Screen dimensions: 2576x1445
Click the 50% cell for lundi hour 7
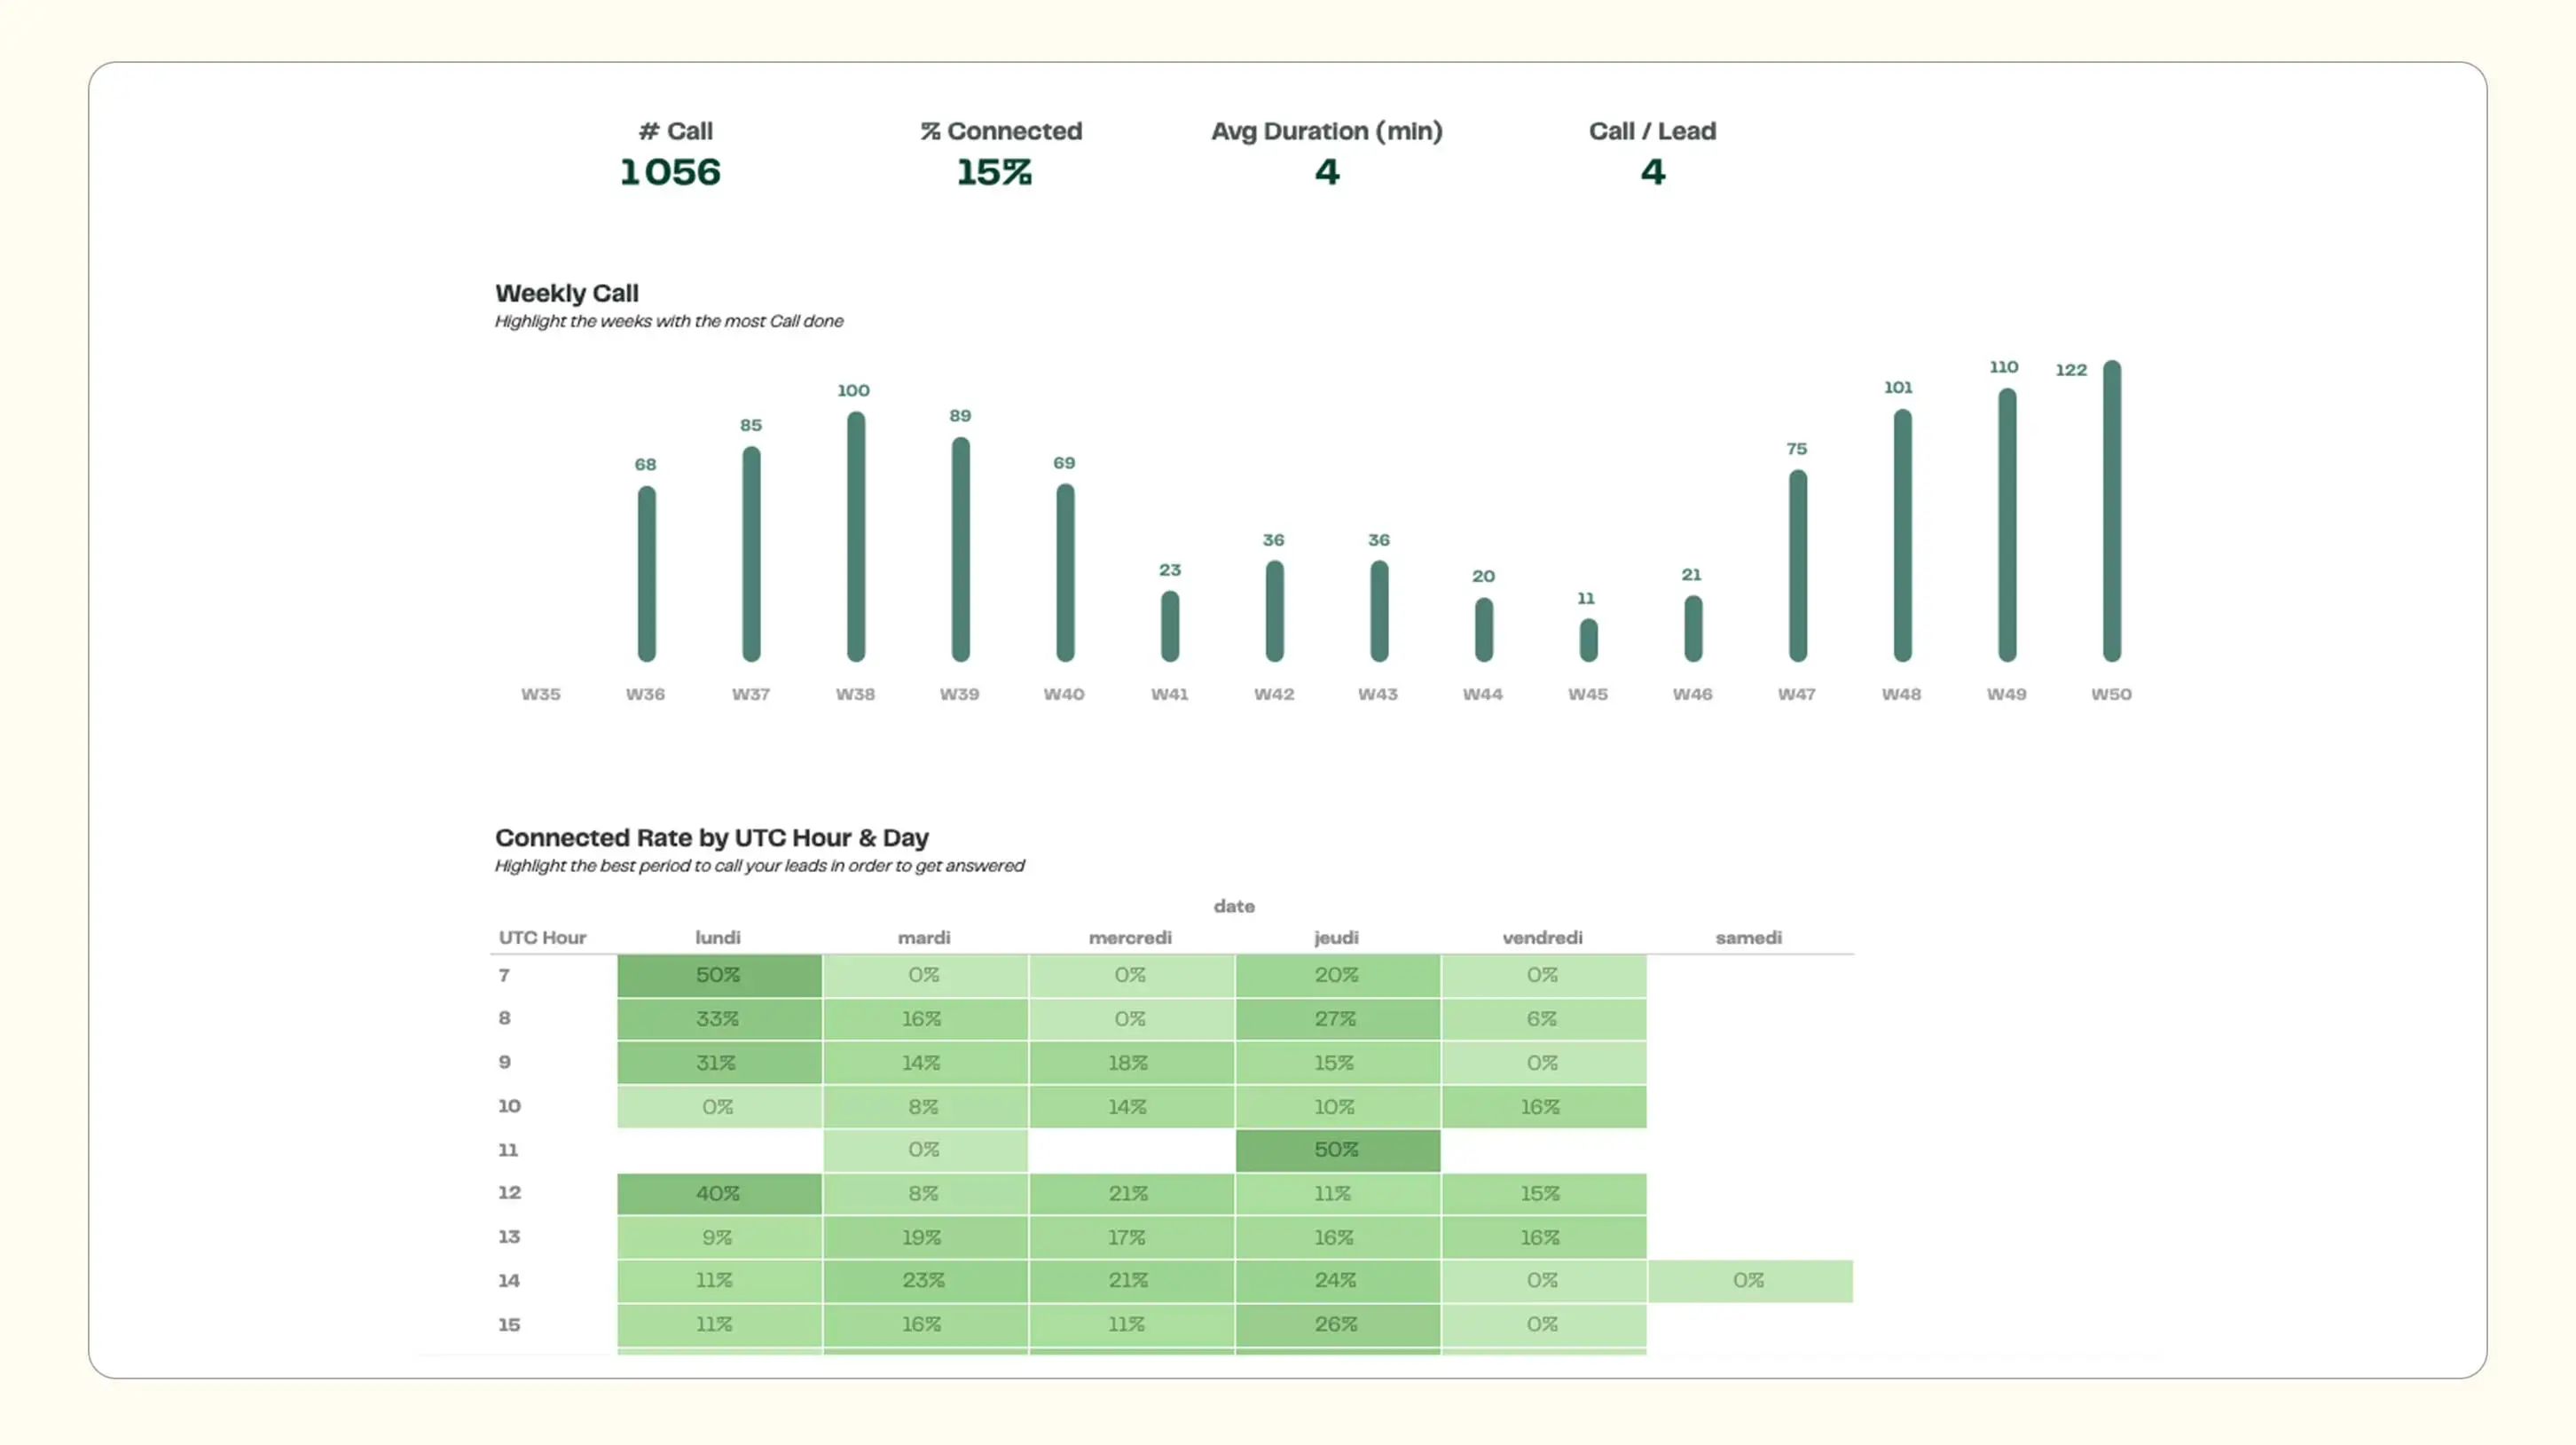(718, 975)
